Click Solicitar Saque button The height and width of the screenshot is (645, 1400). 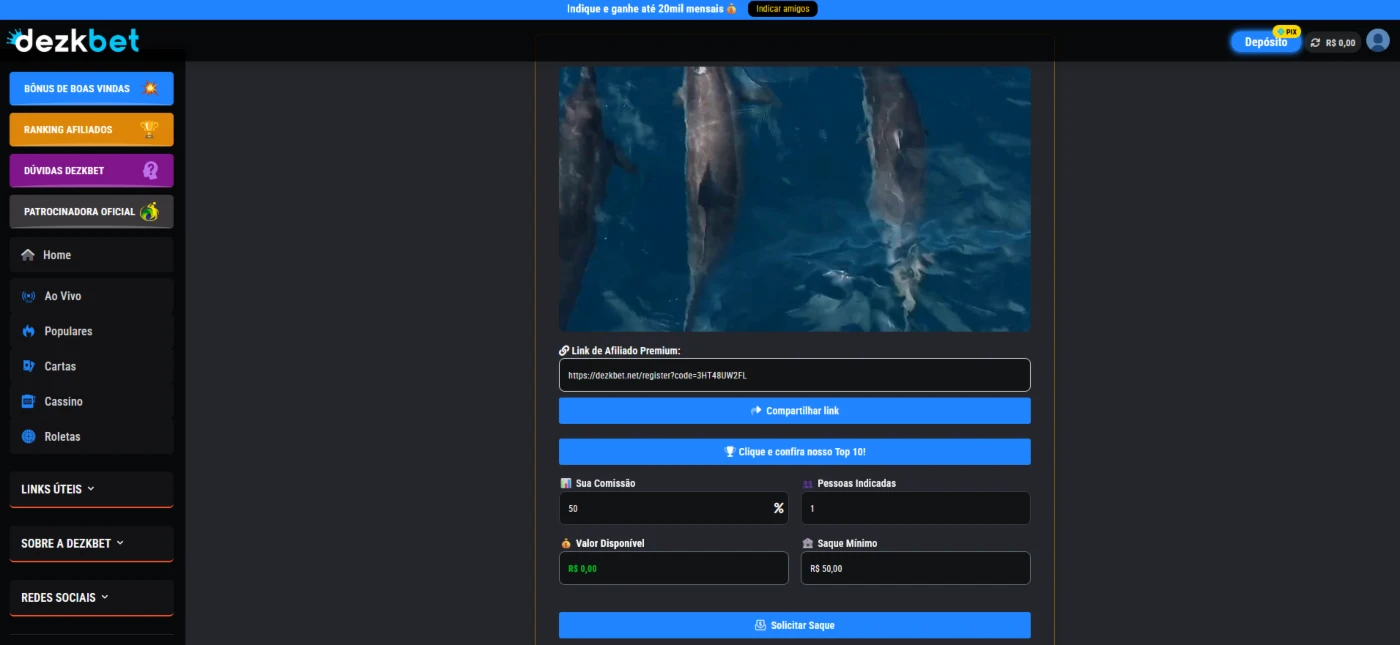coord(794,625)
